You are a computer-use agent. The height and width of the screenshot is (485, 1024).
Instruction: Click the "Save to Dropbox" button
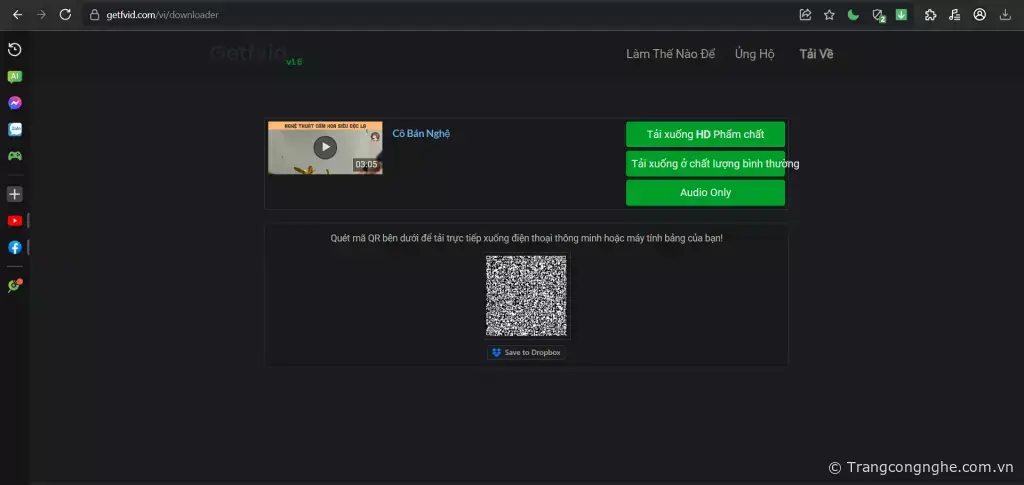pyautogui.click(x=526, y=353)
